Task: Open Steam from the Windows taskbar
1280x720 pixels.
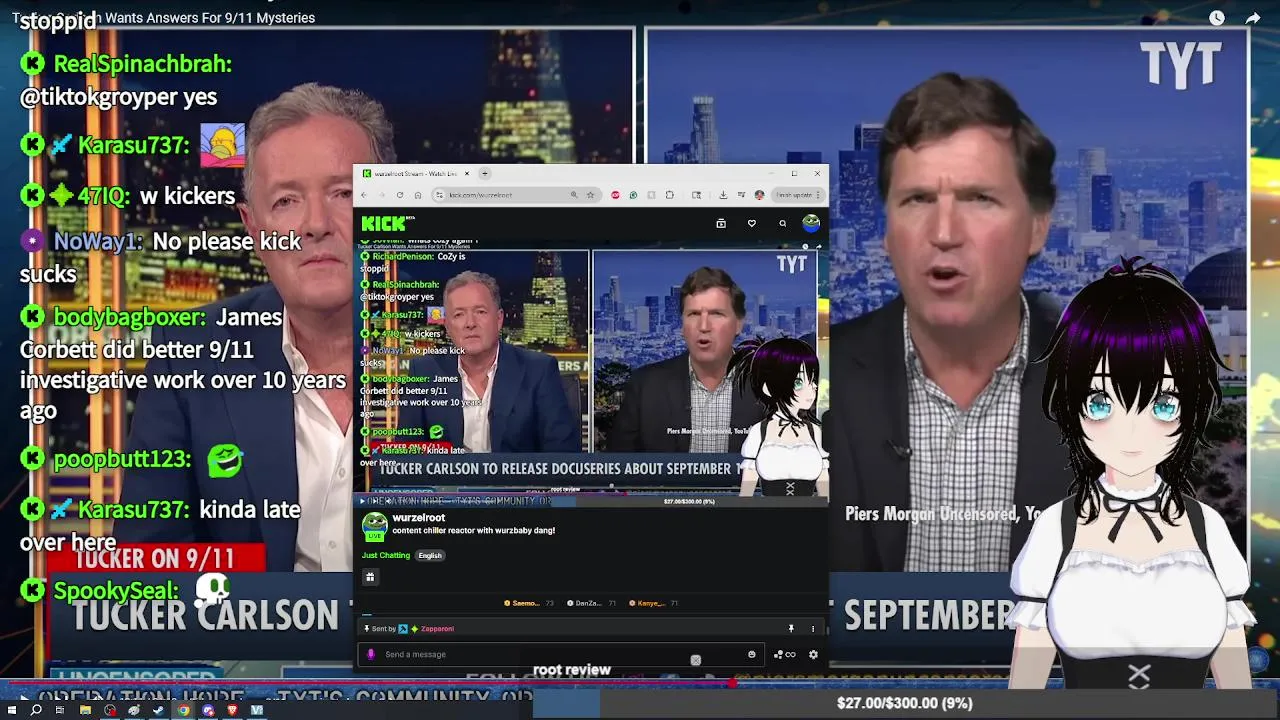Action: click(158, 710)
